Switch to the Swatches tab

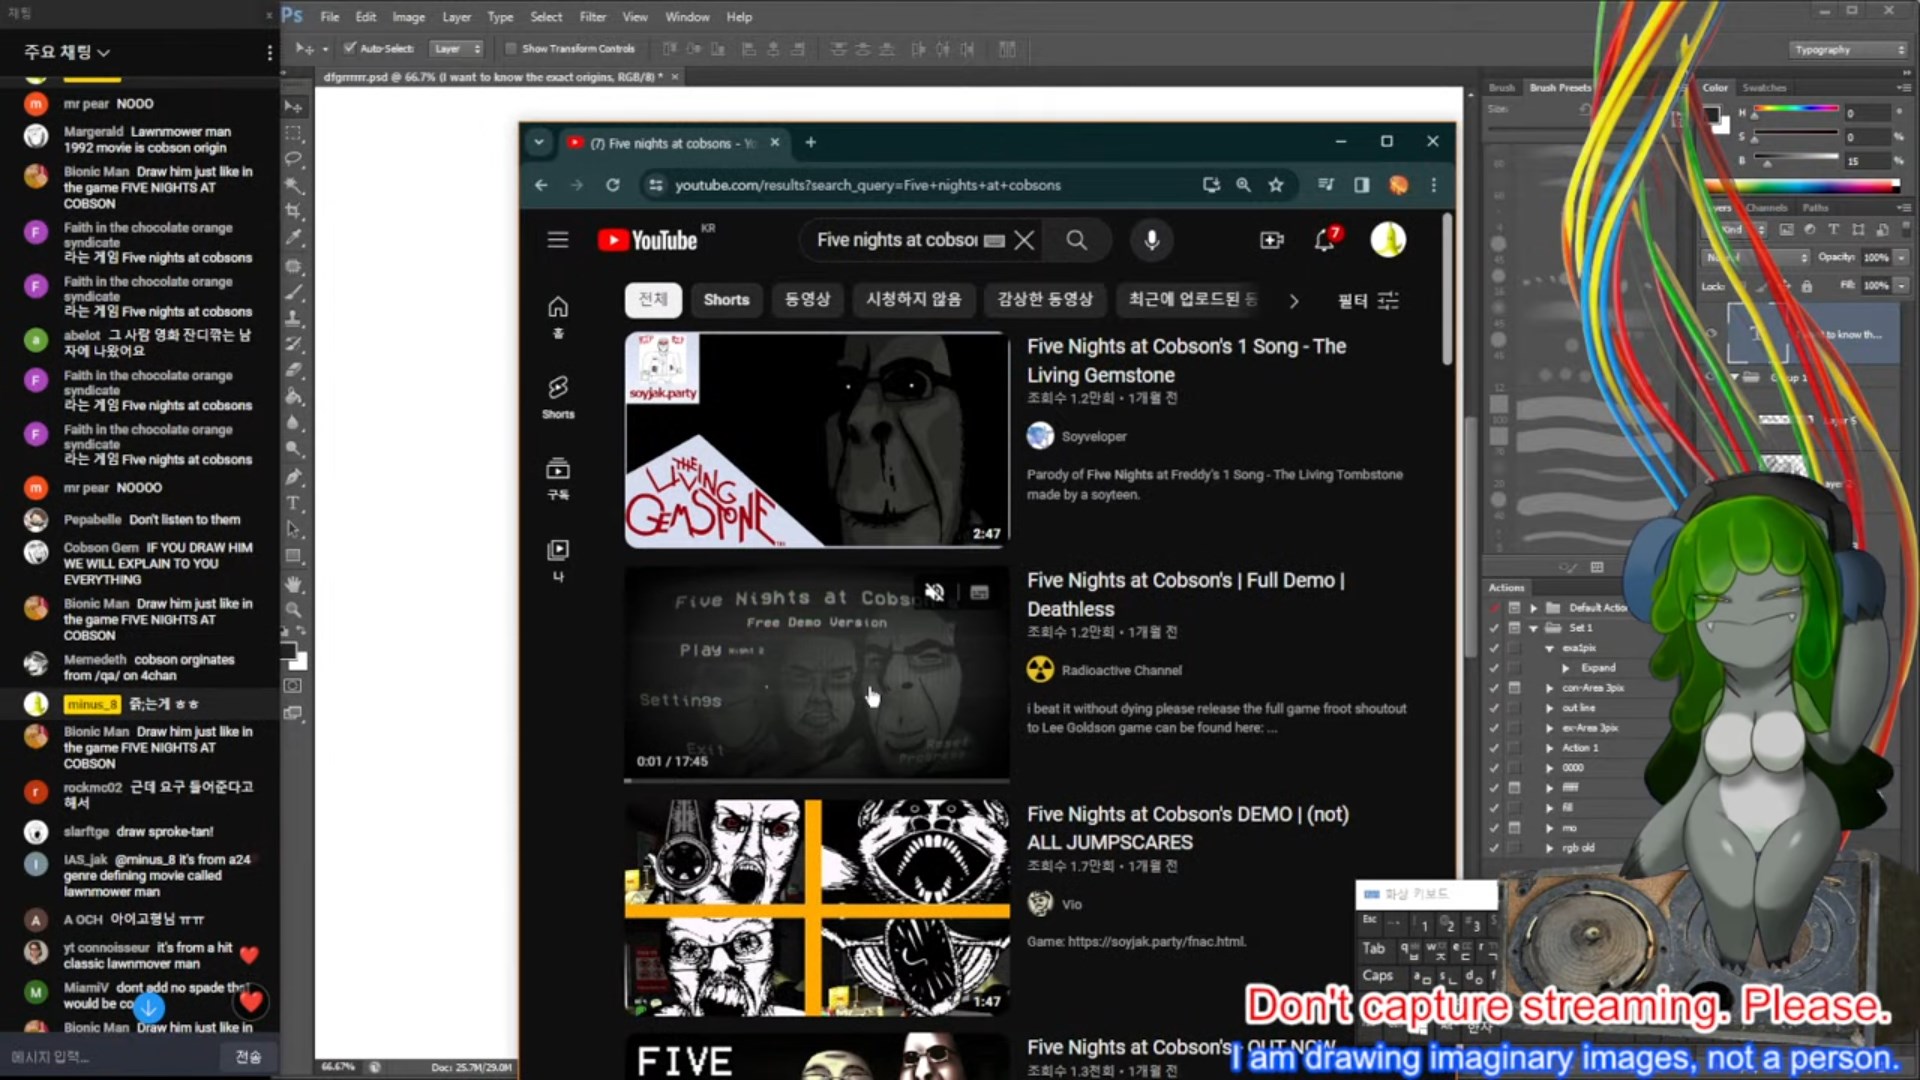(x=1764, y=88)
